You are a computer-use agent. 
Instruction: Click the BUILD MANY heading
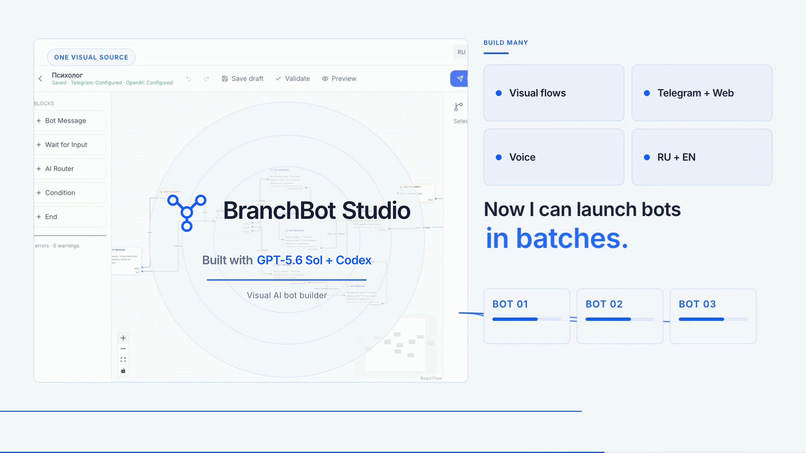click(505, 43)
